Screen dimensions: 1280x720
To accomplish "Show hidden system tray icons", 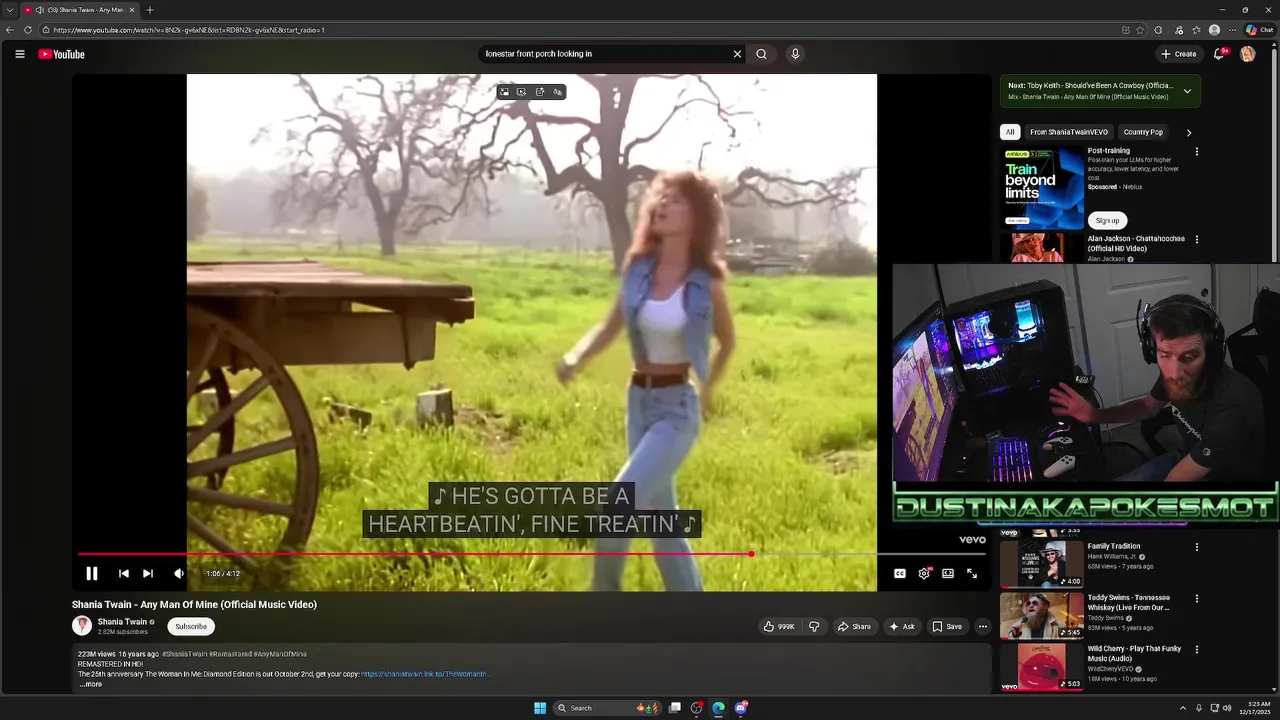I will coord(1183,708).
